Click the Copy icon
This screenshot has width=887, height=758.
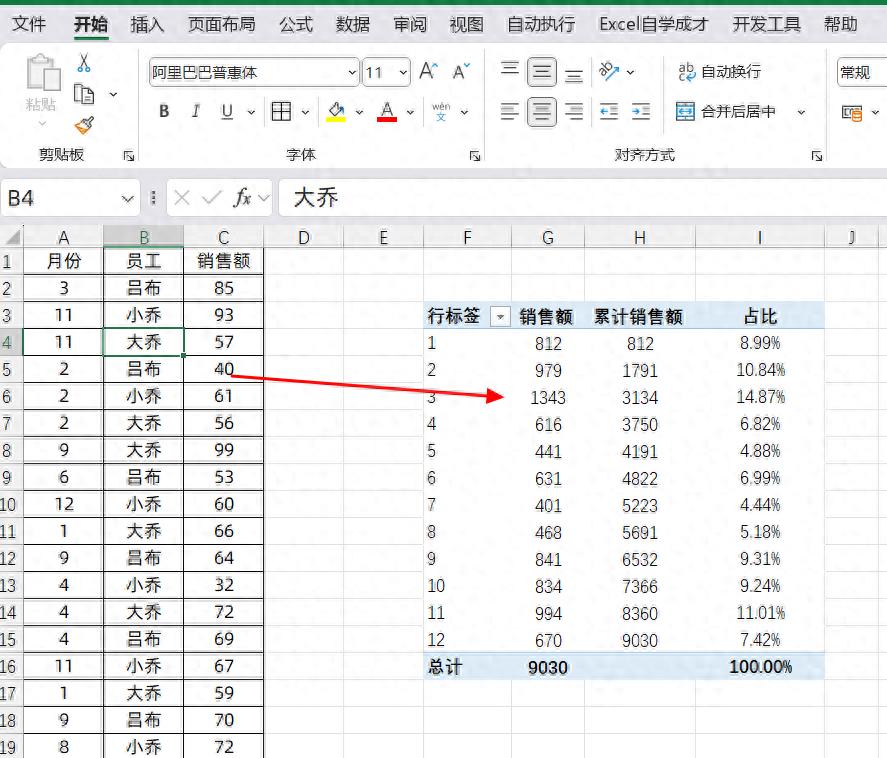[x=84, y=94]
